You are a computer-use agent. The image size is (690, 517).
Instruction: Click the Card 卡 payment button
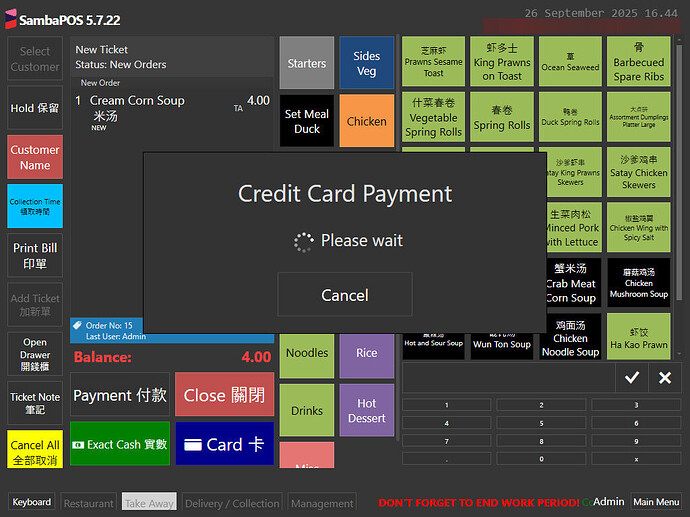pyautogui.click(x=224, y=444)
